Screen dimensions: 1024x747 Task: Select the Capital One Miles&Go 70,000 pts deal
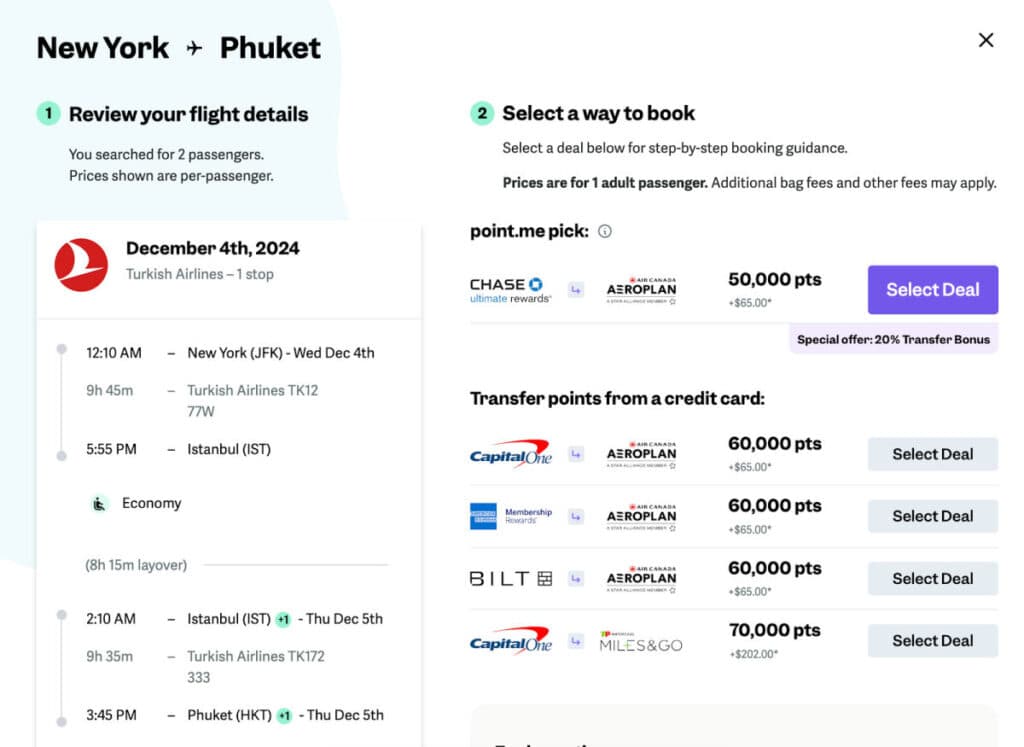coord(932,641)
